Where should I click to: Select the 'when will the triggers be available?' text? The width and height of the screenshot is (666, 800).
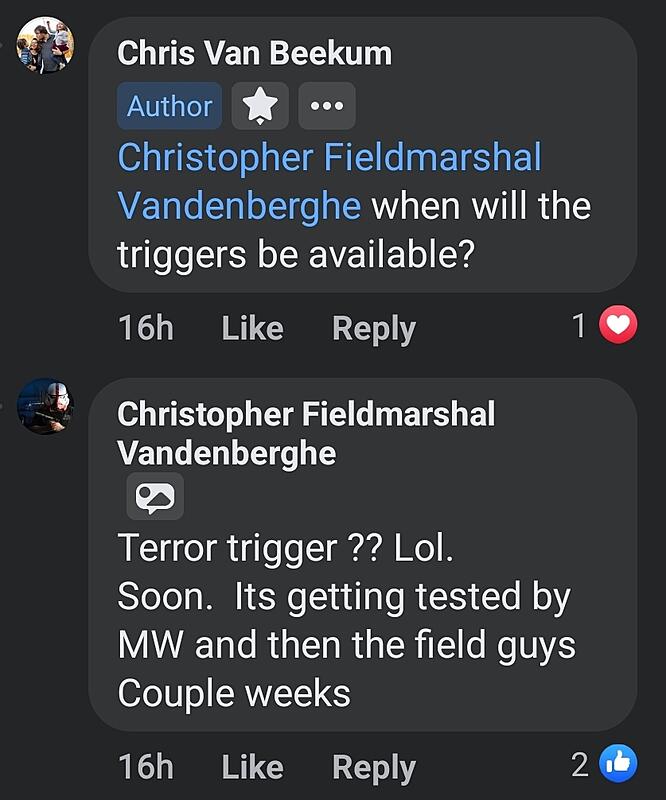pyautogui.click(x=354, y=230)
